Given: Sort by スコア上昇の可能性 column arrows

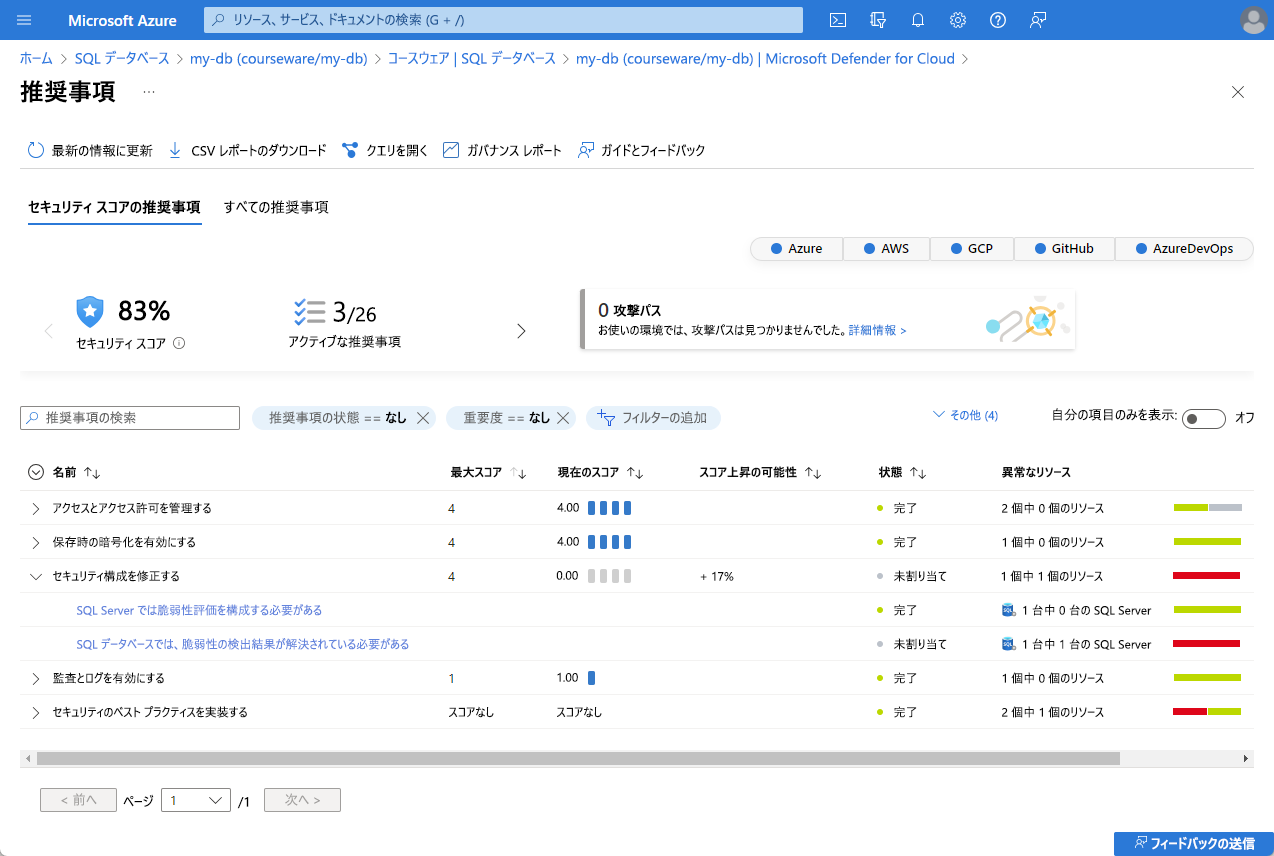Looking at the screenshot, I should click(812, 473).
